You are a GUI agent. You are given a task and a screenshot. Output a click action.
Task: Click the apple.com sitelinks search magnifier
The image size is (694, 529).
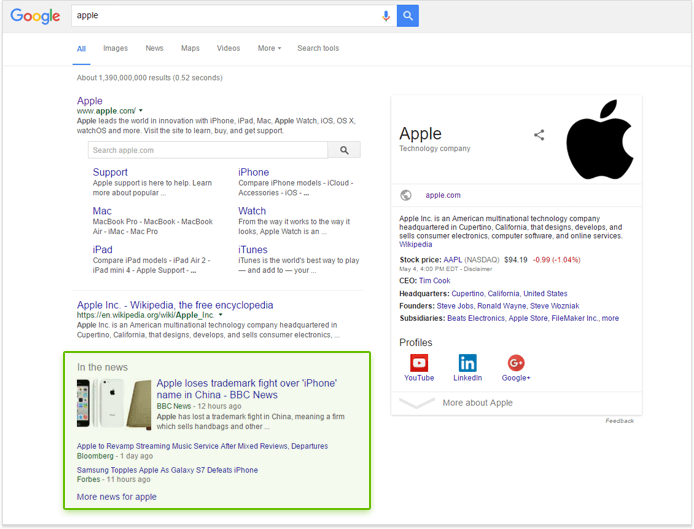click(344, 150)
